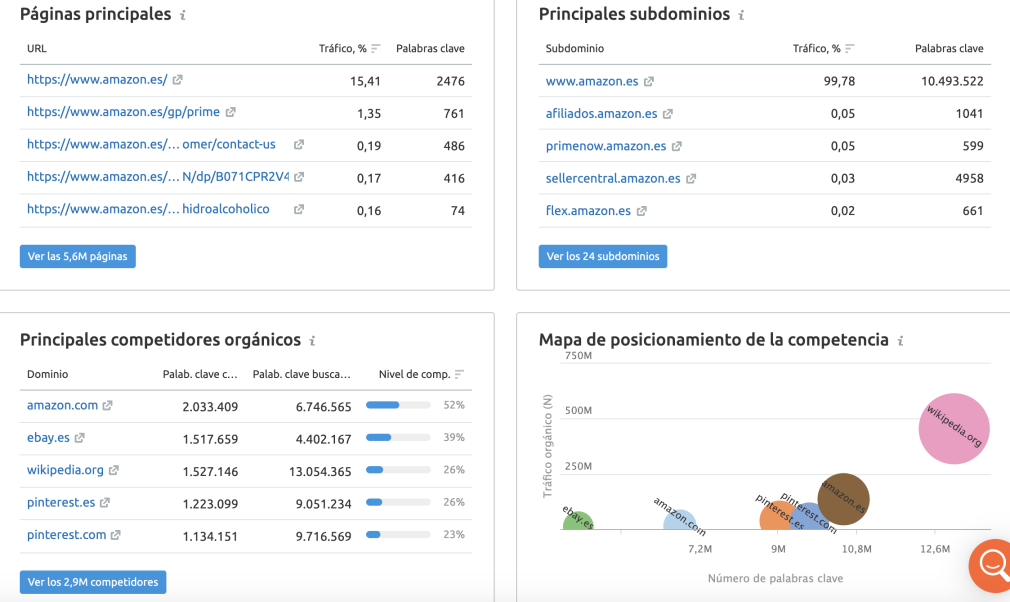Select the light blue amazon.com bubble
Viewport: 1010px width, 602px height.
click(680, 520)
